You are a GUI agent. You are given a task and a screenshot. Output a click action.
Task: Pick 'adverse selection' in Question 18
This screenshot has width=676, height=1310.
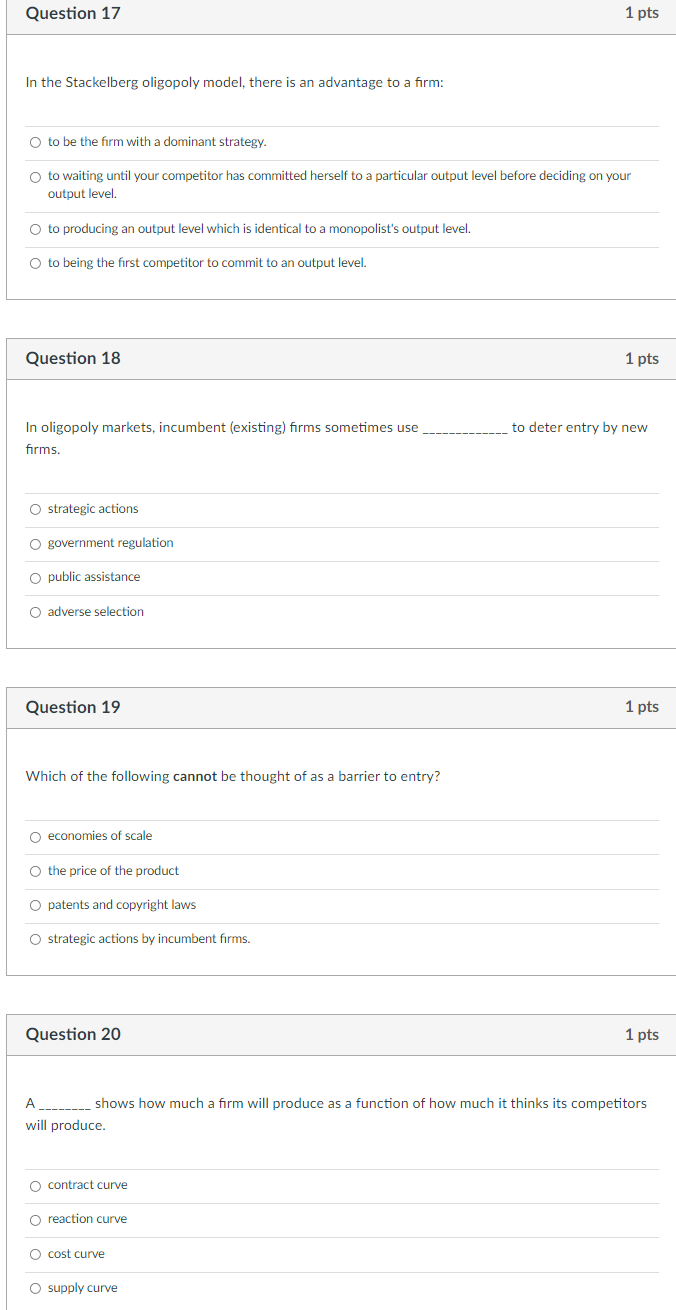coord(35,611)
